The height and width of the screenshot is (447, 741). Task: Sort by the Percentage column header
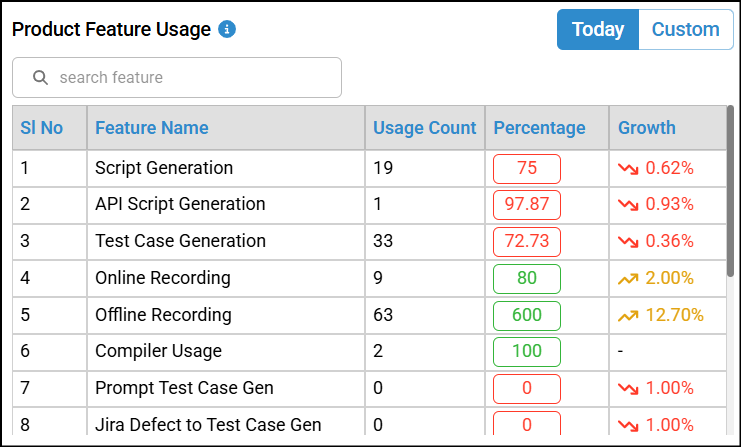click(540, 128)
